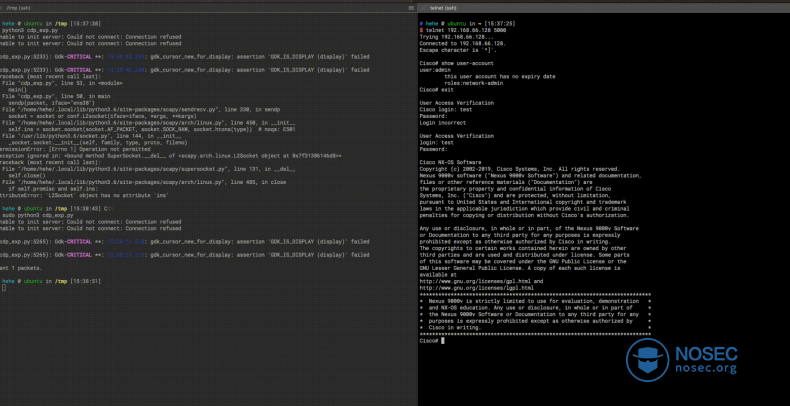Click the final 'Cisco#' prompt with cursor
Screen dimensions: 790x406
pos(432,341)
